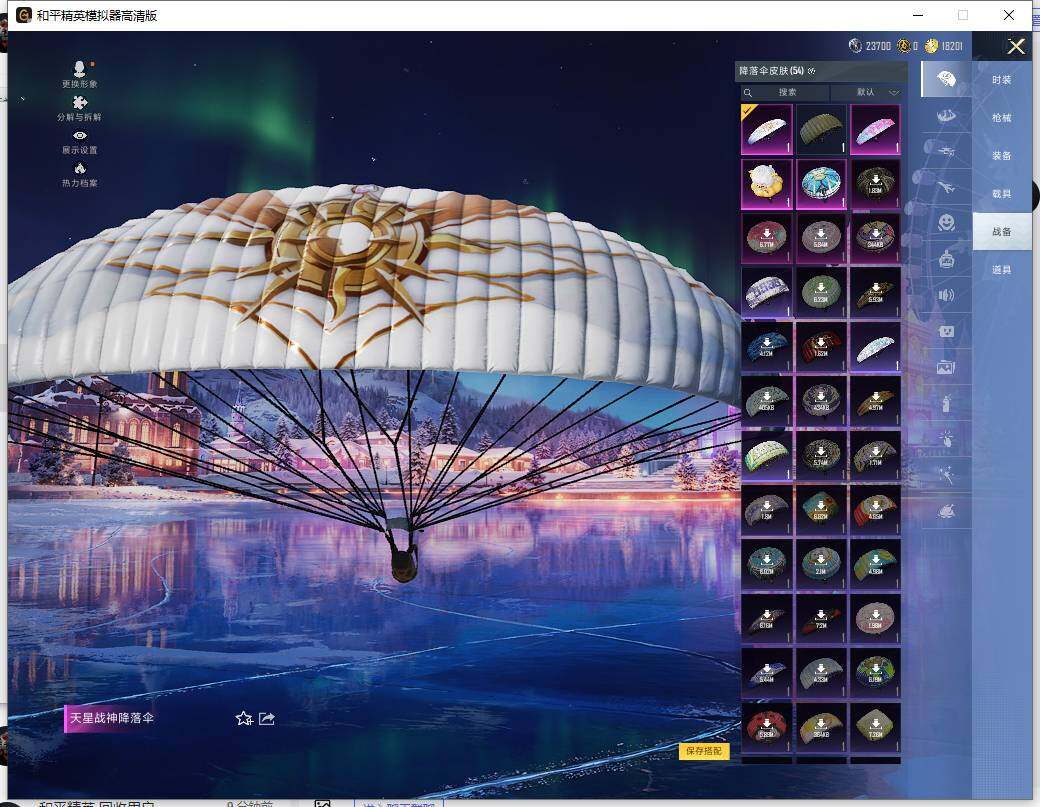The image size is (1040, 807).
Task: Select the smiley emote subcategory icon
Action: (x=946, y=222)
